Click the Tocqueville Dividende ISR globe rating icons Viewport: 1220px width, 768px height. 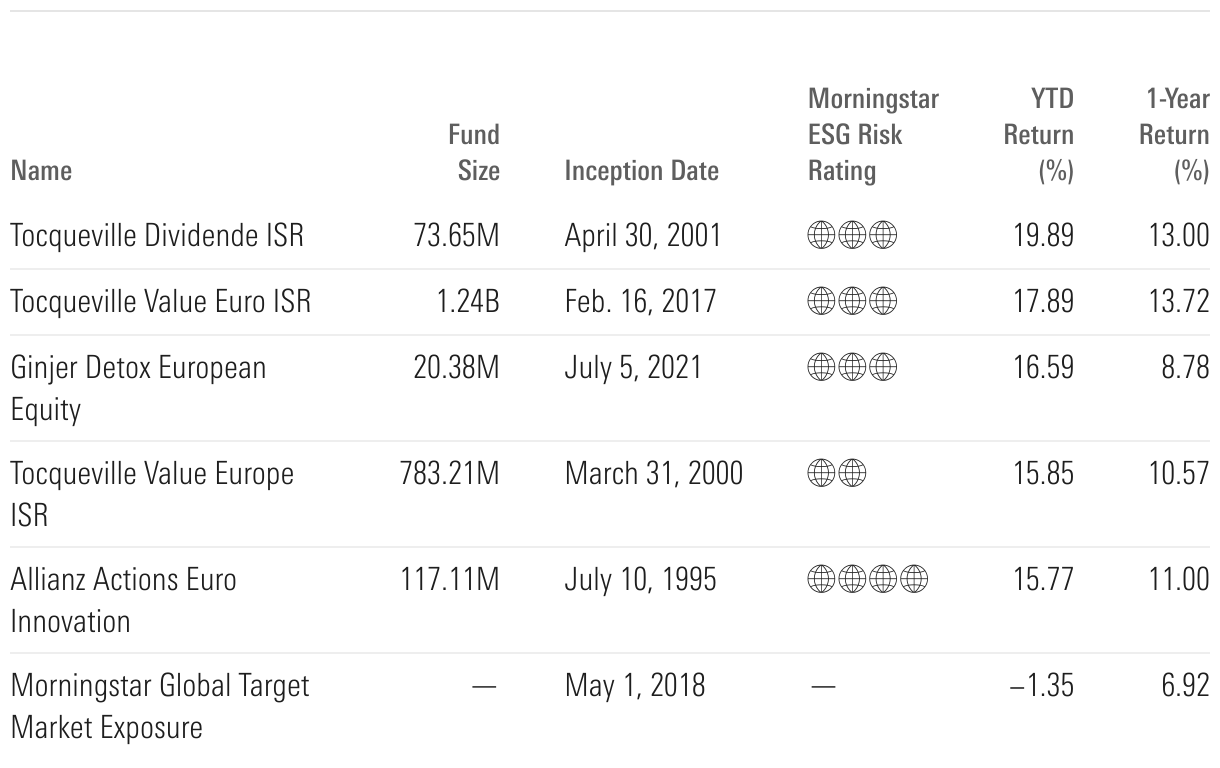click(x=851, y=236)
